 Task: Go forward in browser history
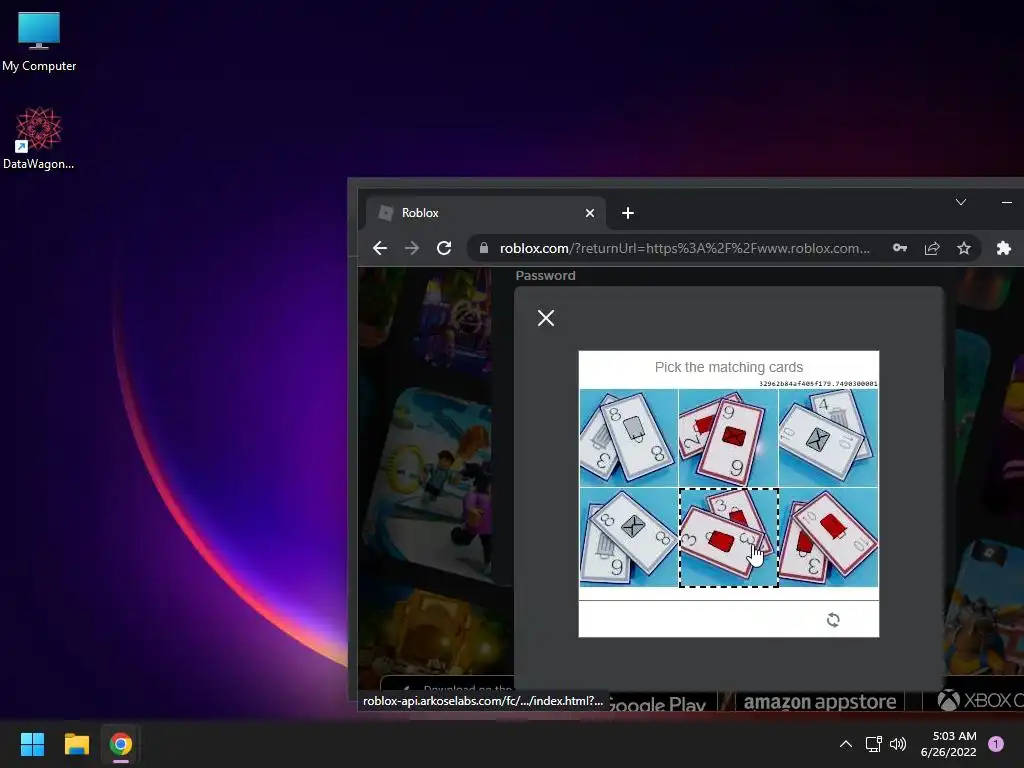click(x=411, y=248)
